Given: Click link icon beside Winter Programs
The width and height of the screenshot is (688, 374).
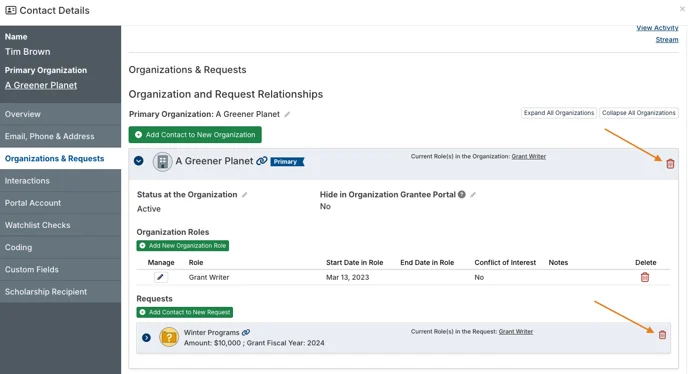Looking at the screenshot, I should pyautogui.click(x=246, y=332).
